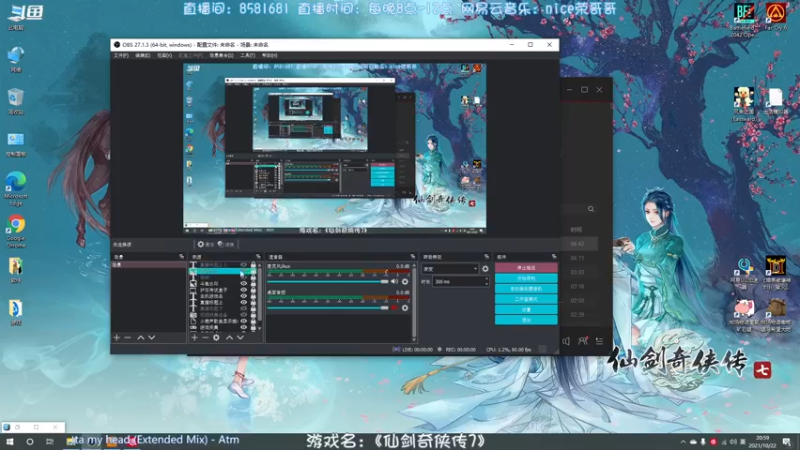Viewport: 800px width, 450px height.
Task: Unmute the 桌面音频 channel with the red speaker icon
Action: (394, 308)
